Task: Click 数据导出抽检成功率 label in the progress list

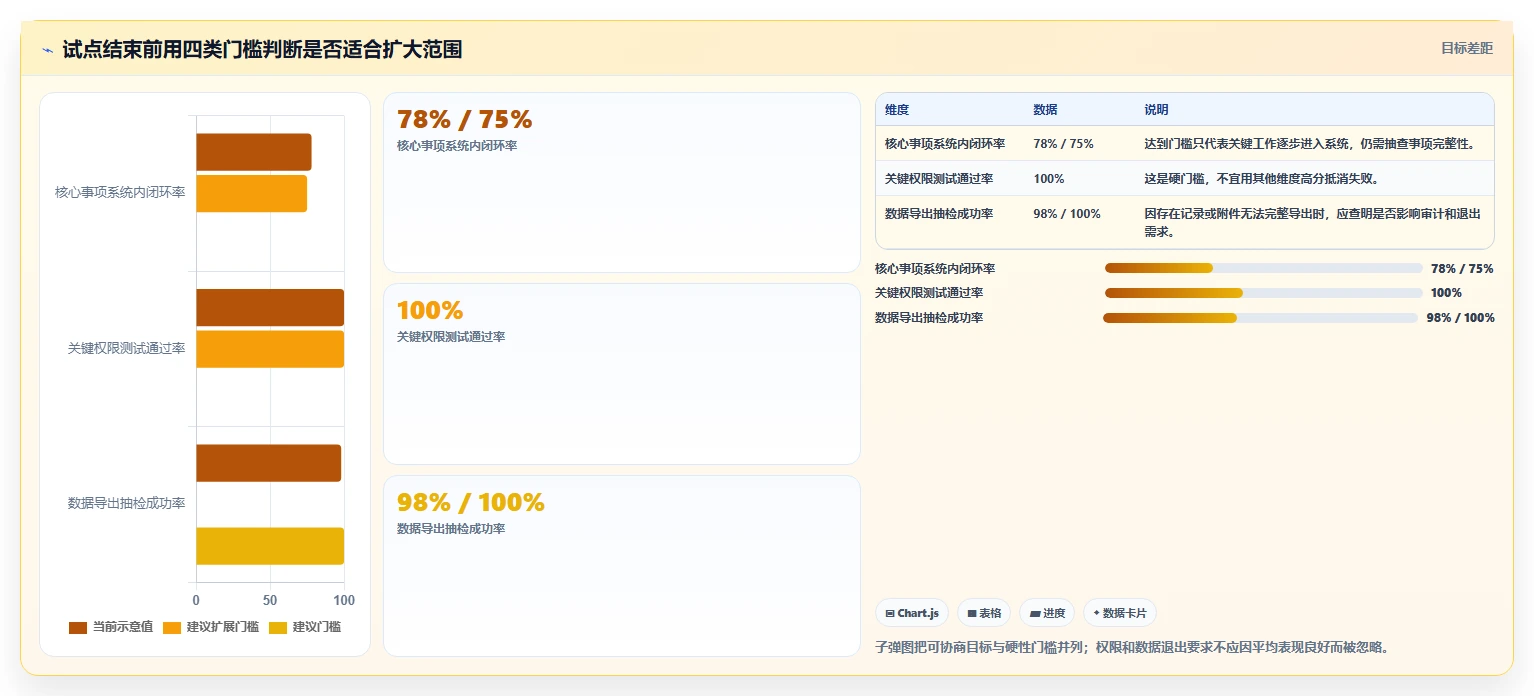Action: (x=929, y=318)
